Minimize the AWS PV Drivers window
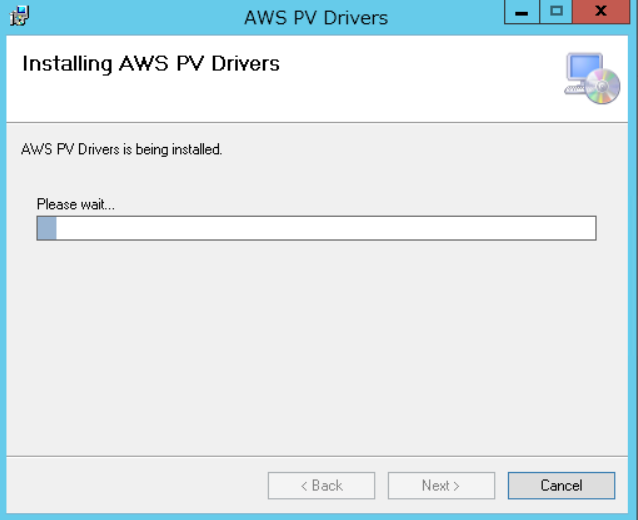 [522, 12]
